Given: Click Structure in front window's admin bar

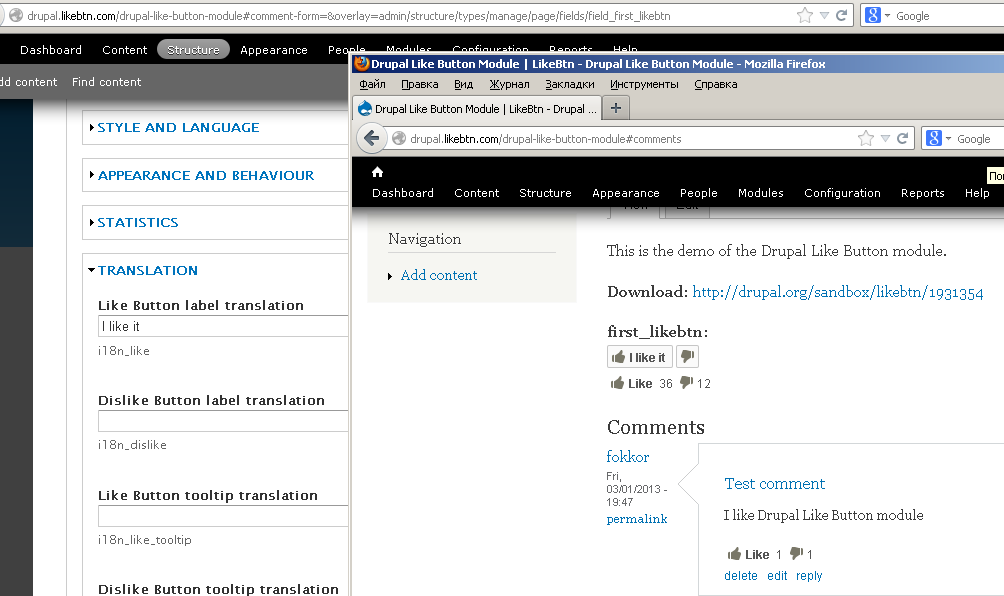Looking at the screenshot, I should coord(545,193).
